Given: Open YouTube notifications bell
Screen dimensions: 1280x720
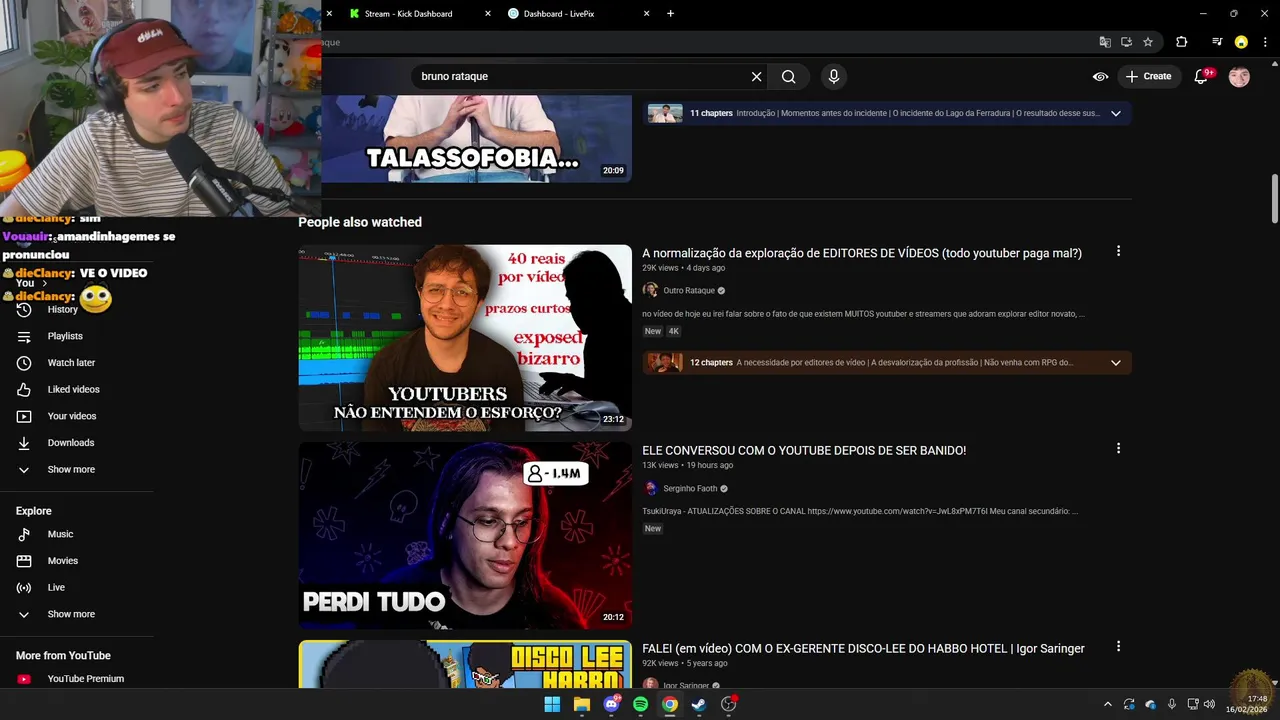Looking at the screenshot, I should [1202, 76].
